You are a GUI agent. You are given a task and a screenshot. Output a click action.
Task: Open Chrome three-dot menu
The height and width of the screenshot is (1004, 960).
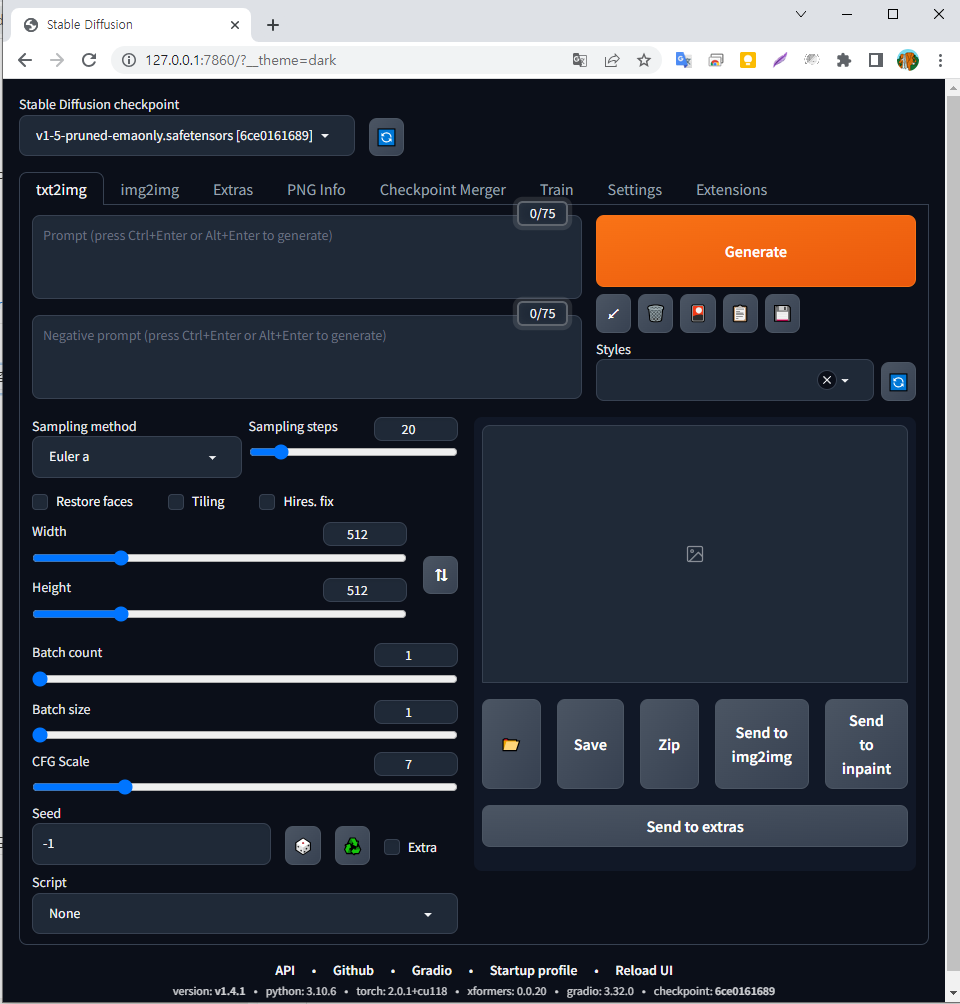[940, 60]
